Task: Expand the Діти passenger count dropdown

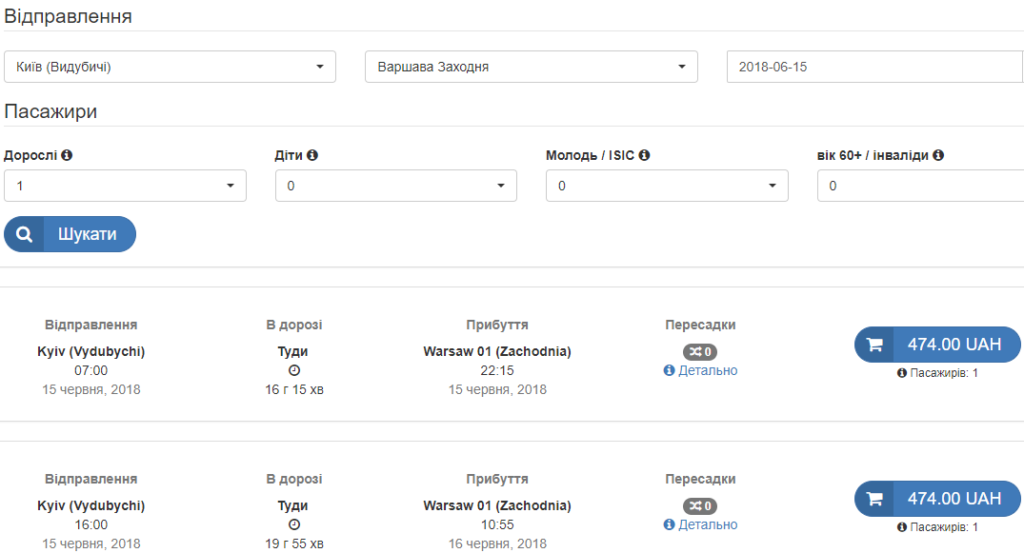Action: pos(396,185)
